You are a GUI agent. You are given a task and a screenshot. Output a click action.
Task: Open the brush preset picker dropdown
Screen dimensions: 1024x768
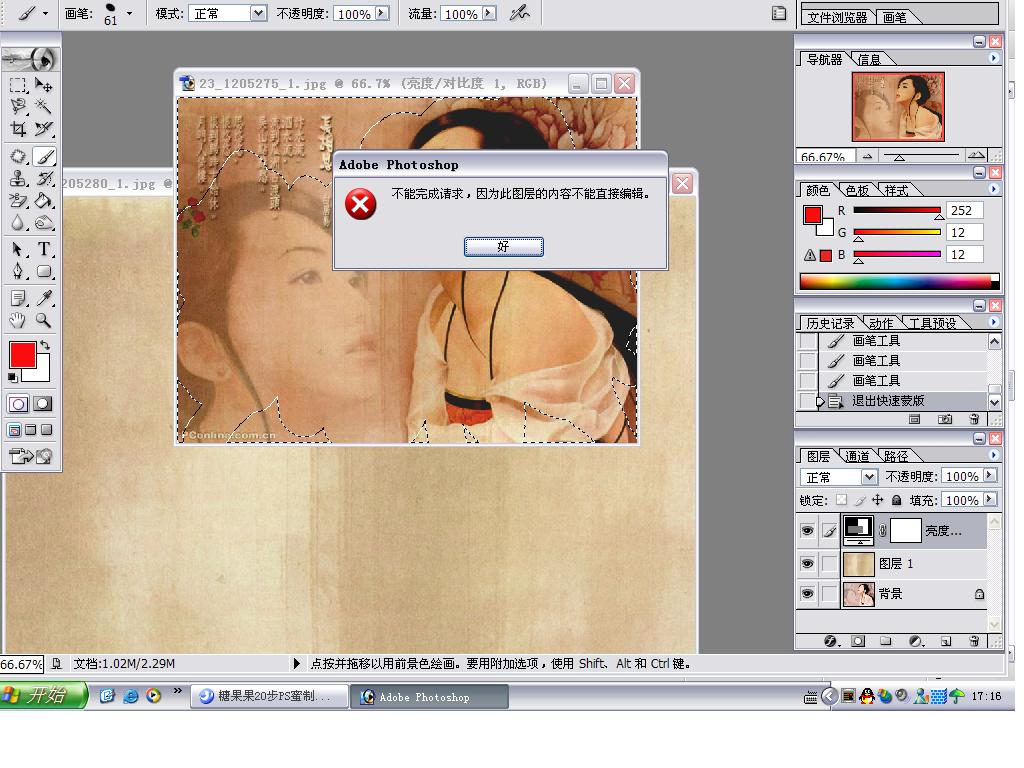pos(129,13)
